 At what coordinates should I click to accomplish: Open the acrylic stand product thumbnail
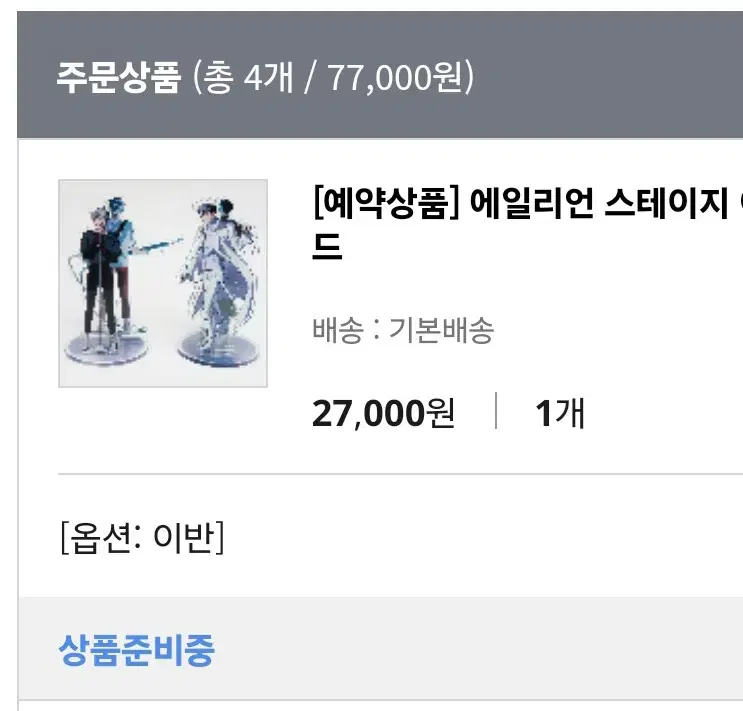point(163,283)
